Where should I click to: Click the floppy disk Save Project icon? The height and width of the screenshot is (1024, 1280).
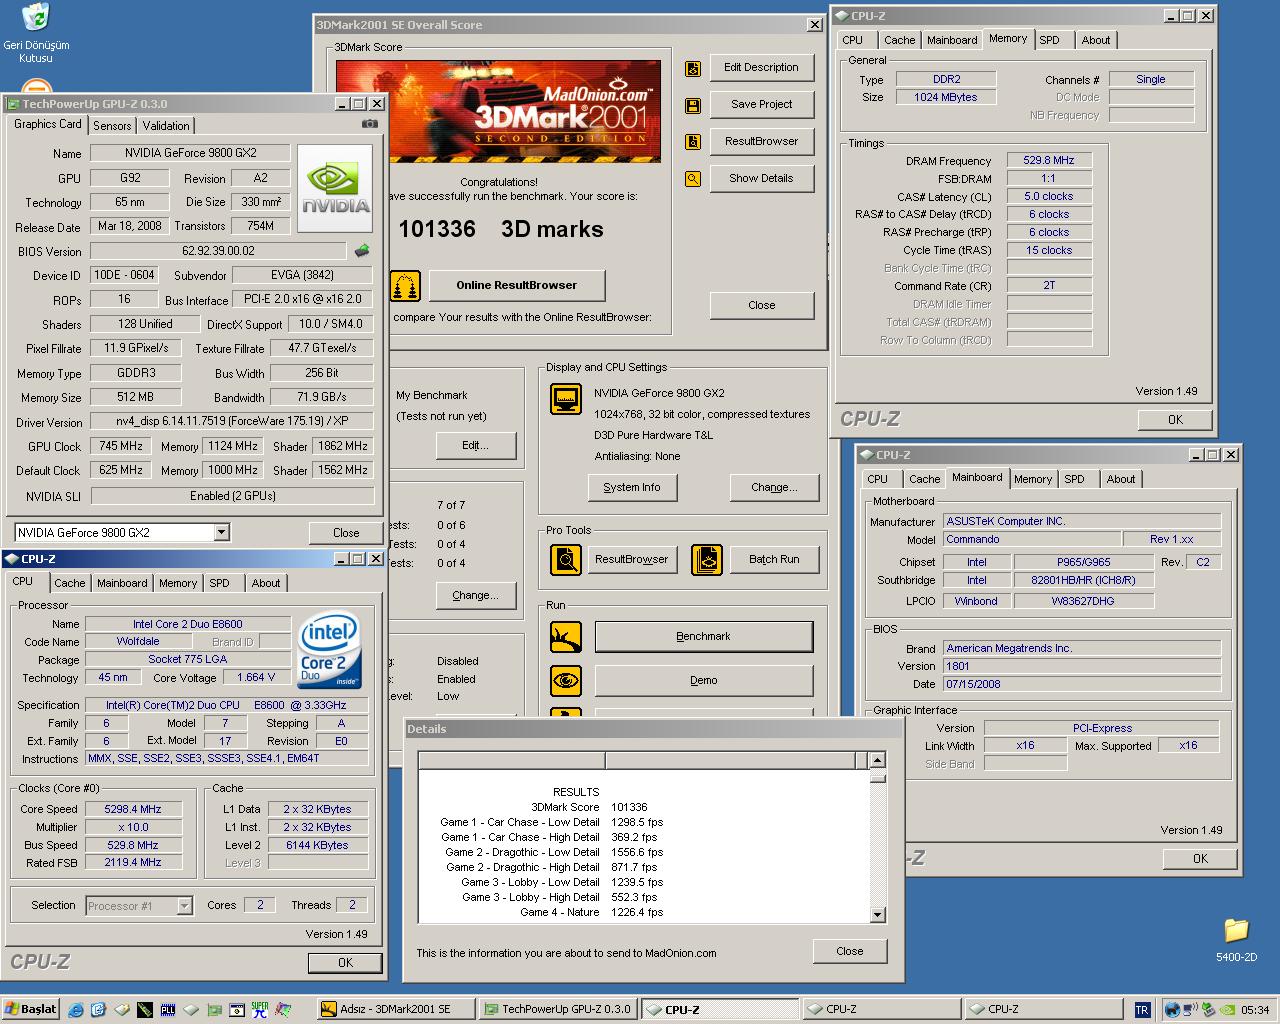692,105
